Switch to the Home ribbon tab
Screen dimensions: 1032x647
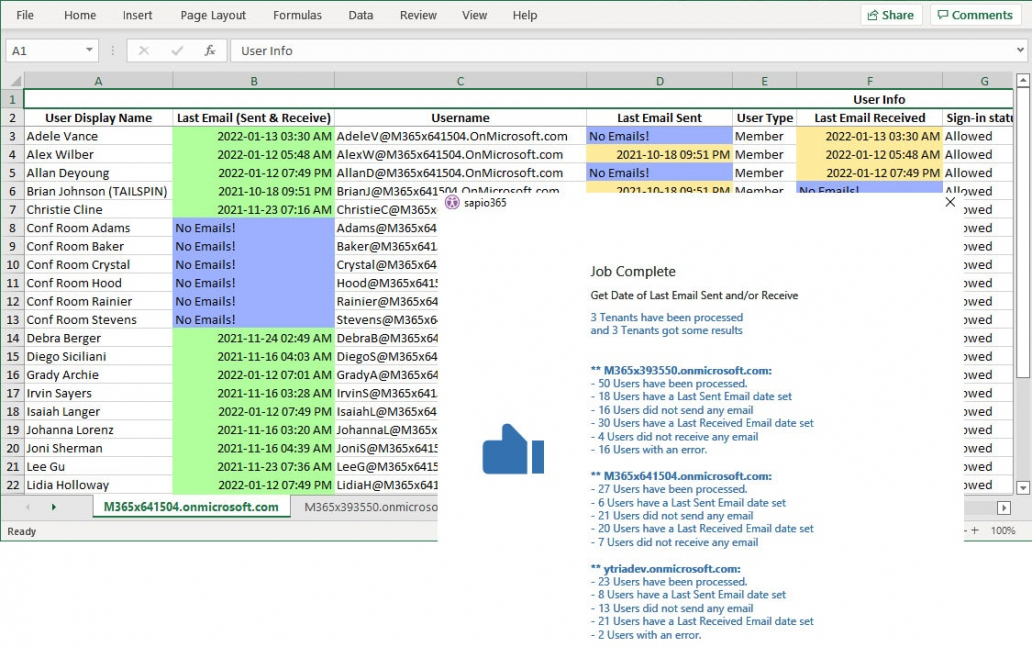point(80,15)
